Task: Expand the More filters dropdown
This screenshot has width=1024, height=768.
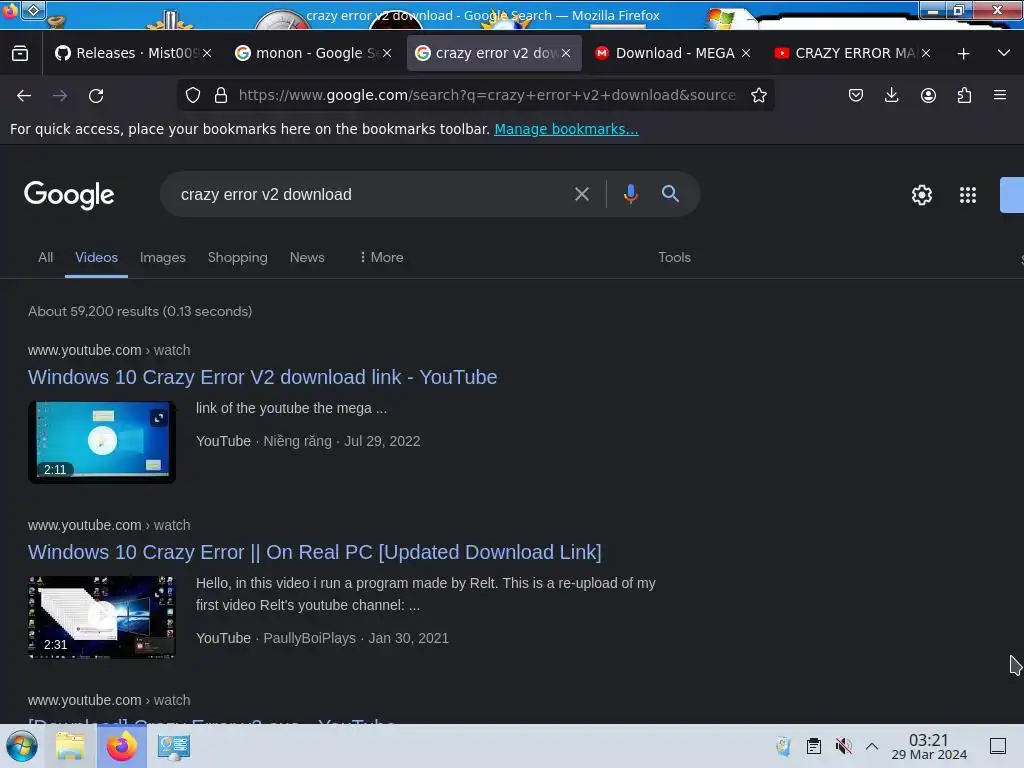Action: (381, 257)
